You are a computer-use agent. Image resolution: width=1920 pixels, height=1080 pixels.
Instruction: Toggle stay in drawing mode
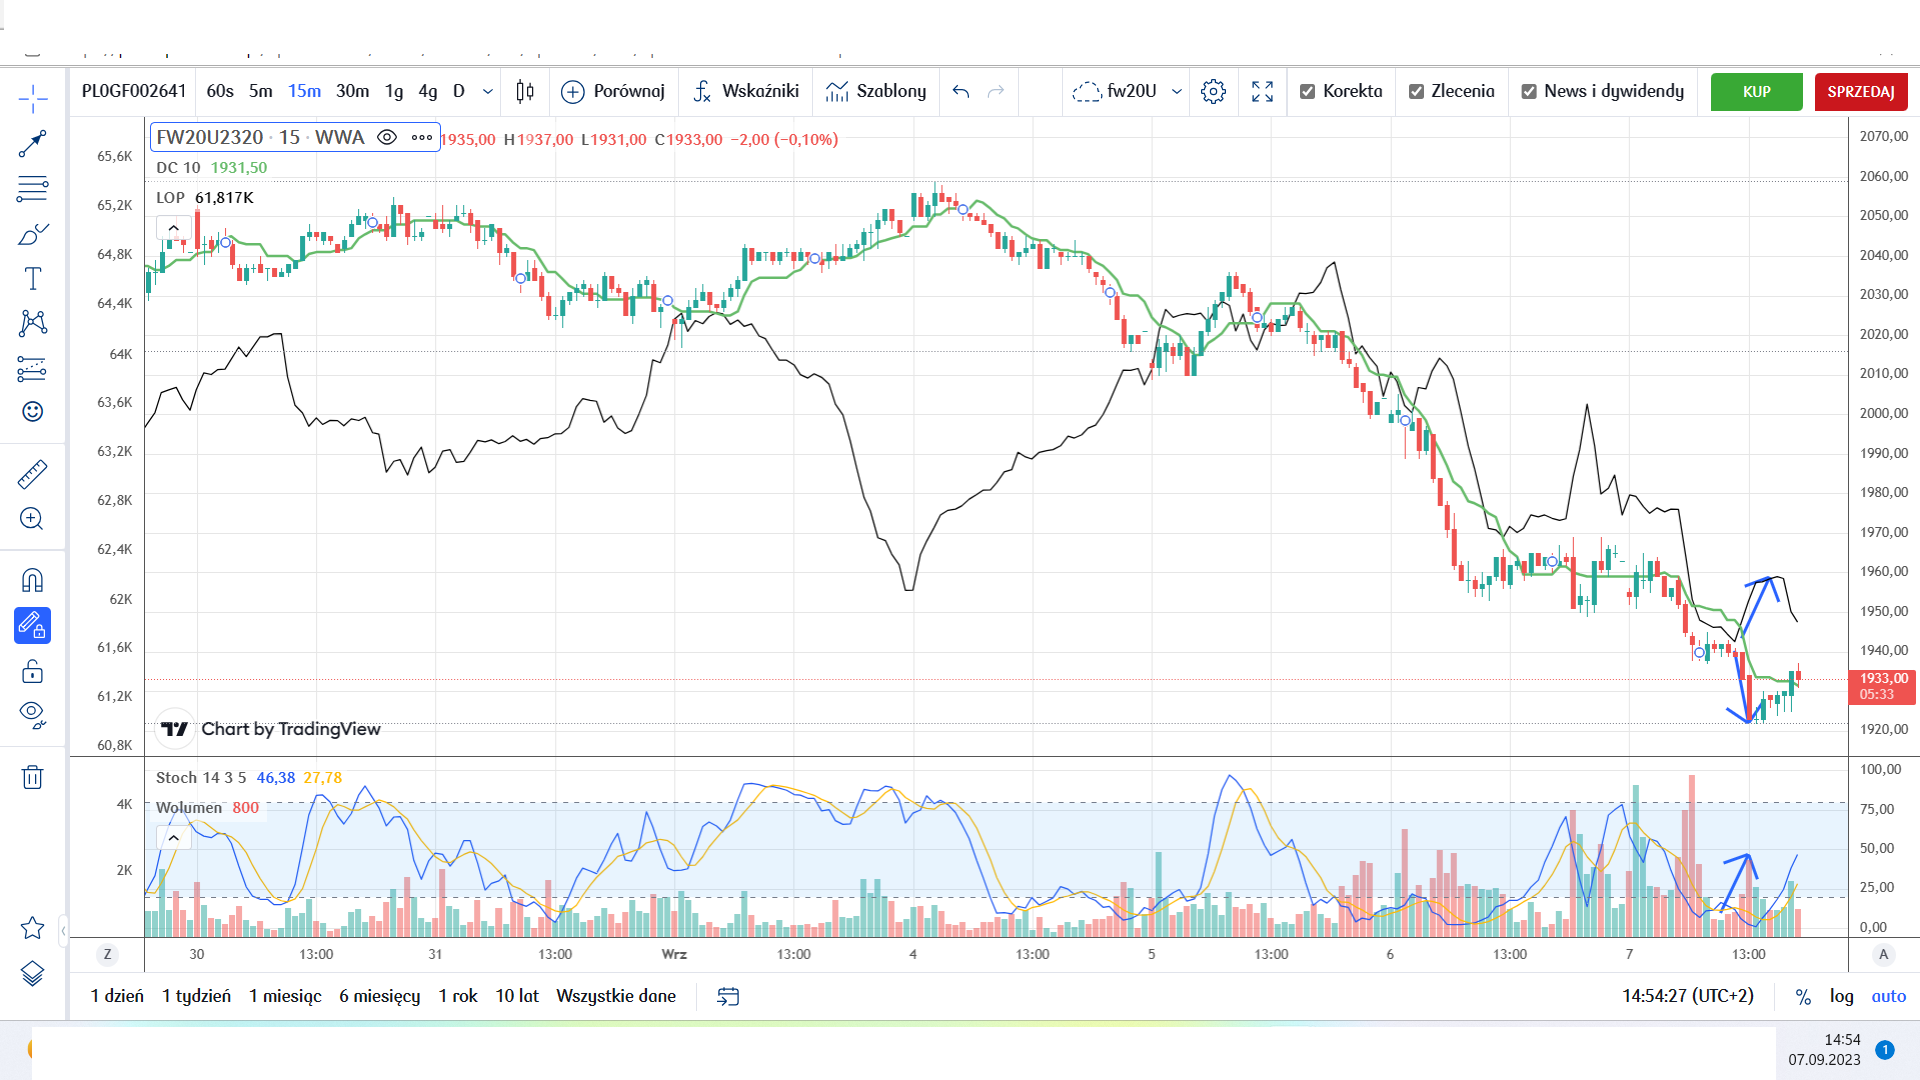tap(32, 626)
